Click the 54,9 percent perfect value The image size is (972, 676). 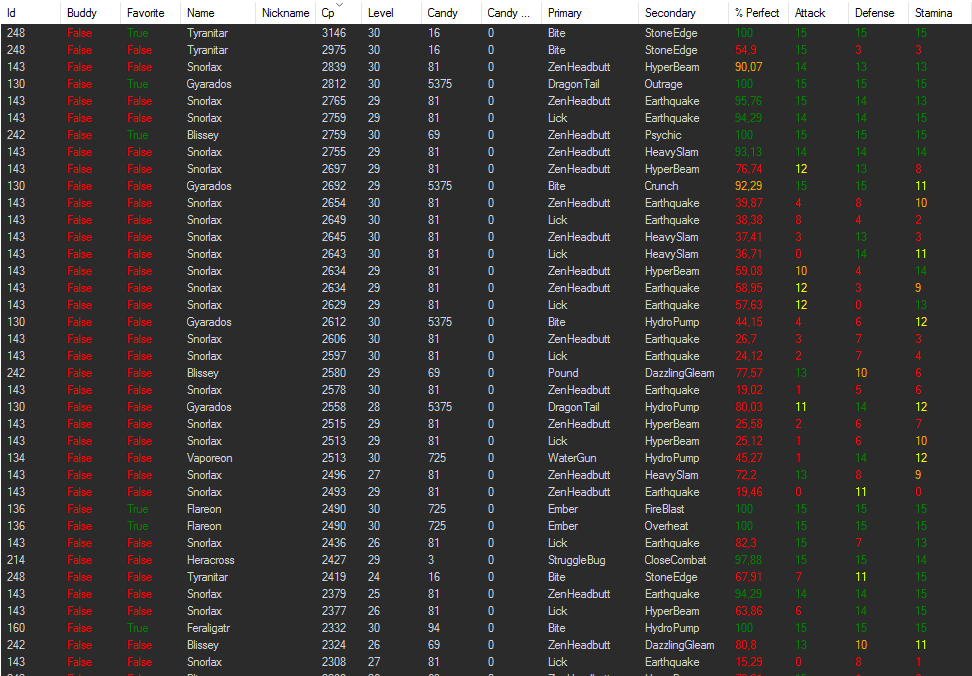pyautogui.click(x=746, y=50)
